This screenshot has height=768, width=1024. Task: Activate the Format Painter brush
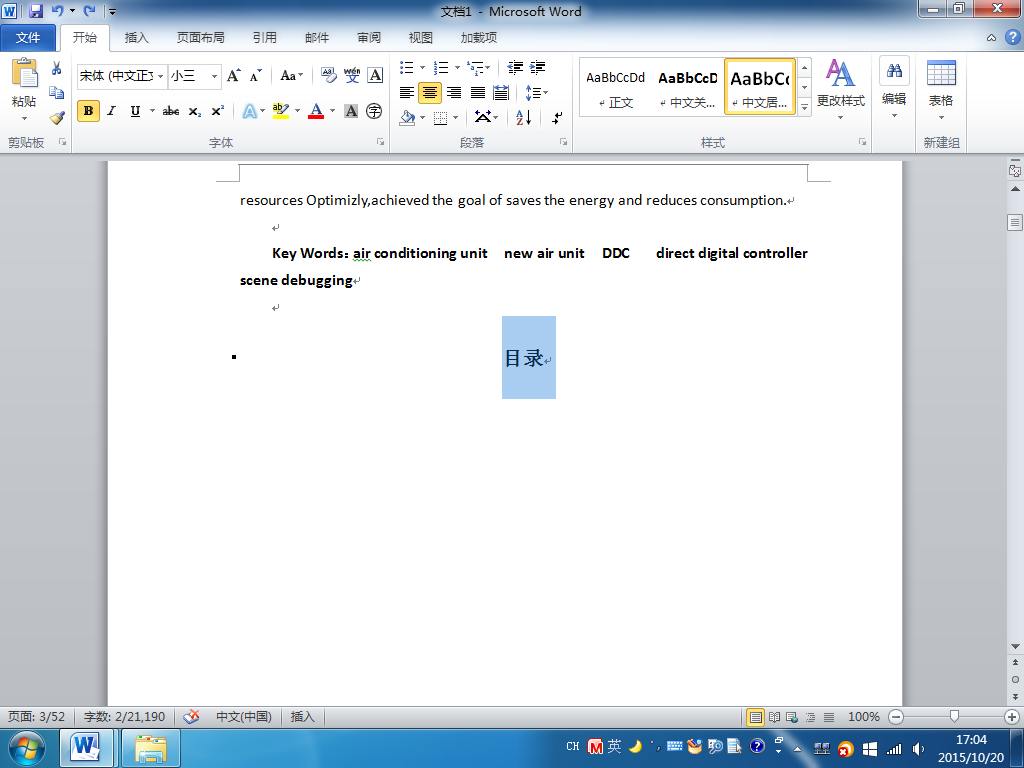(57, 118)
